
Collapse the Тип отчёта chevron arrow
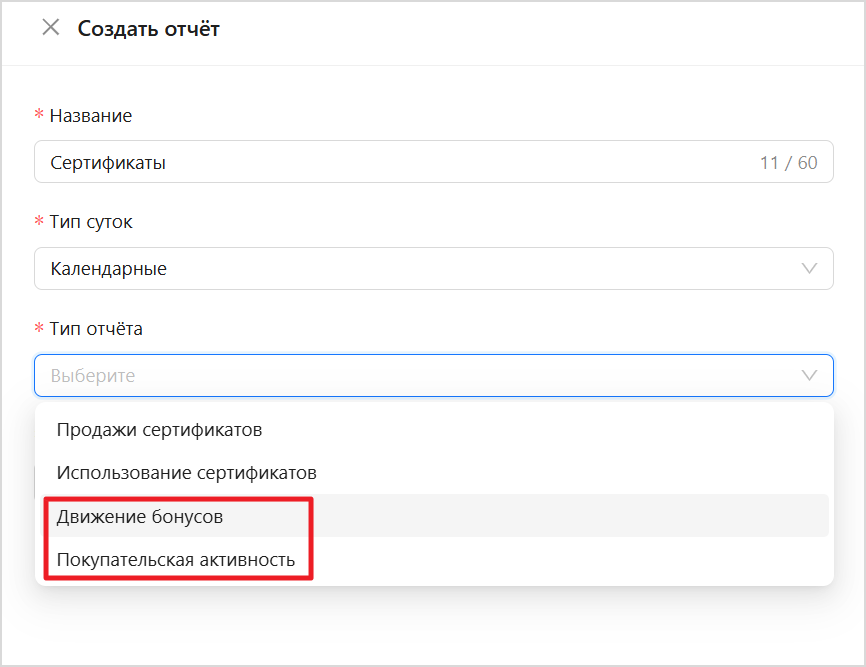(810, 376)
